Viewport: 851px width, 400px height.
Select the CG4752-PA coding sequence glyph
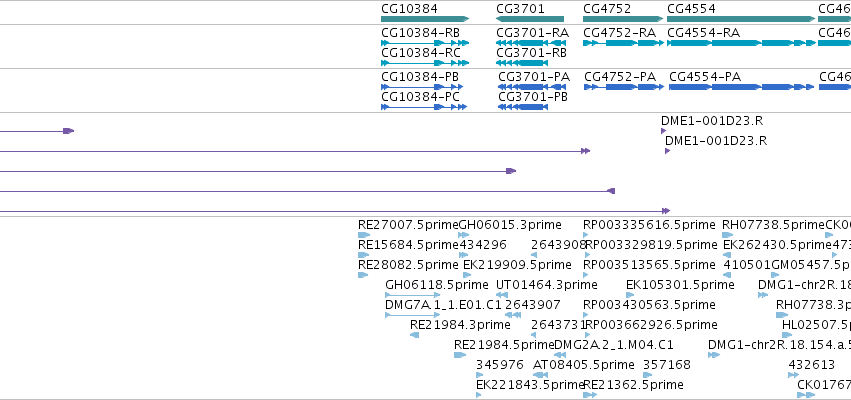(x=620, y=87)
